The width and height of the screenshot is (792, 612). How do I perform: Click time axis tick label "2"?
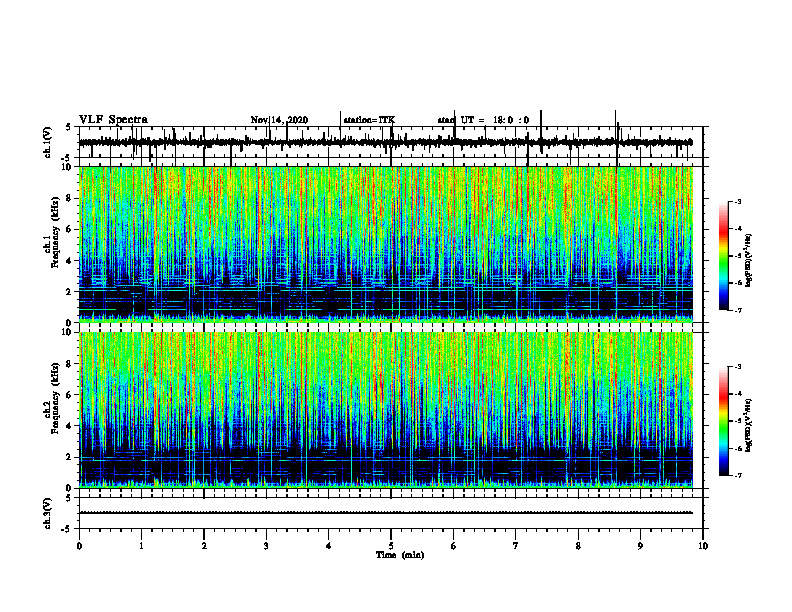pos(204,546)
